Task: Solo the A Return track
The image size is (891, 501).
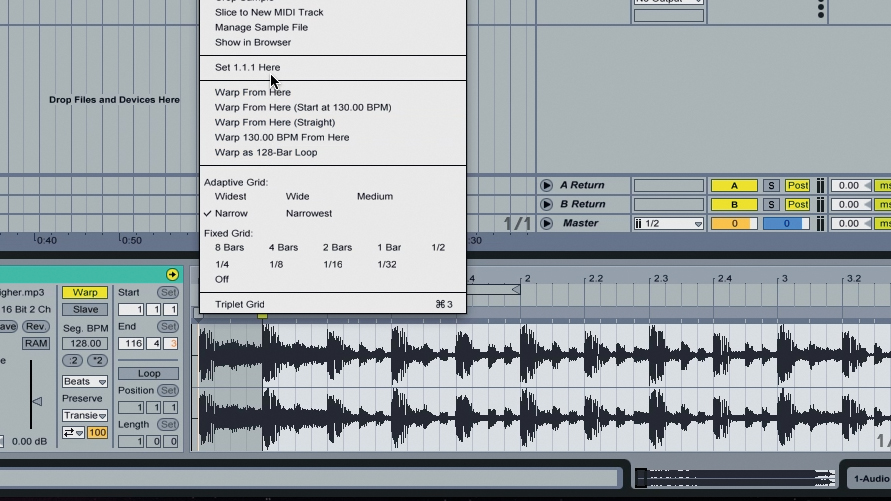Action: (x=771, y=185)
